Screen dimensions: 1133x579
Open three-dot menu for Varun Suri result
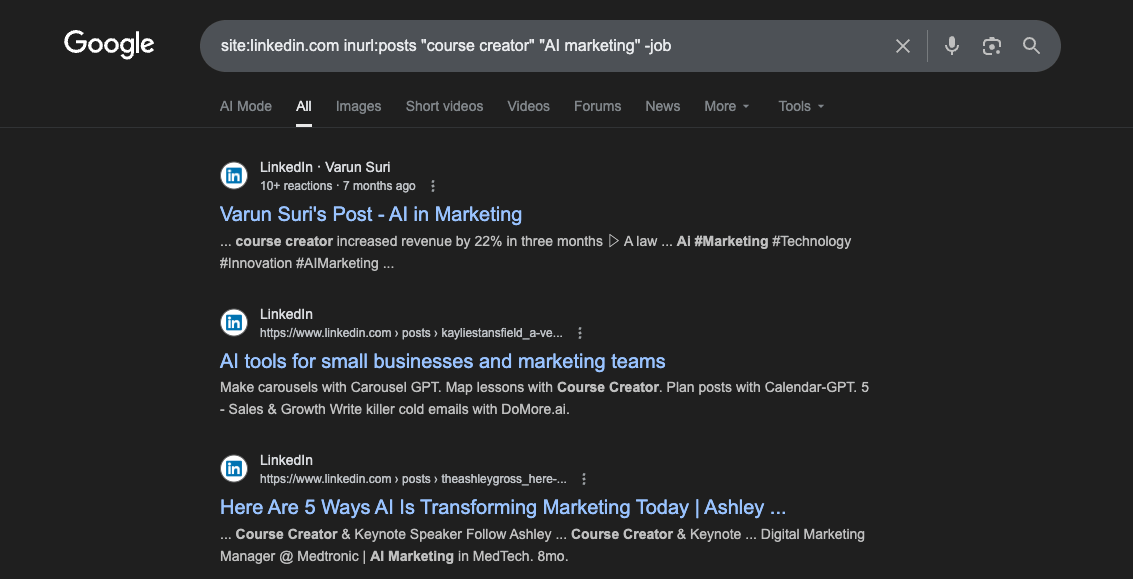(433, 186)
